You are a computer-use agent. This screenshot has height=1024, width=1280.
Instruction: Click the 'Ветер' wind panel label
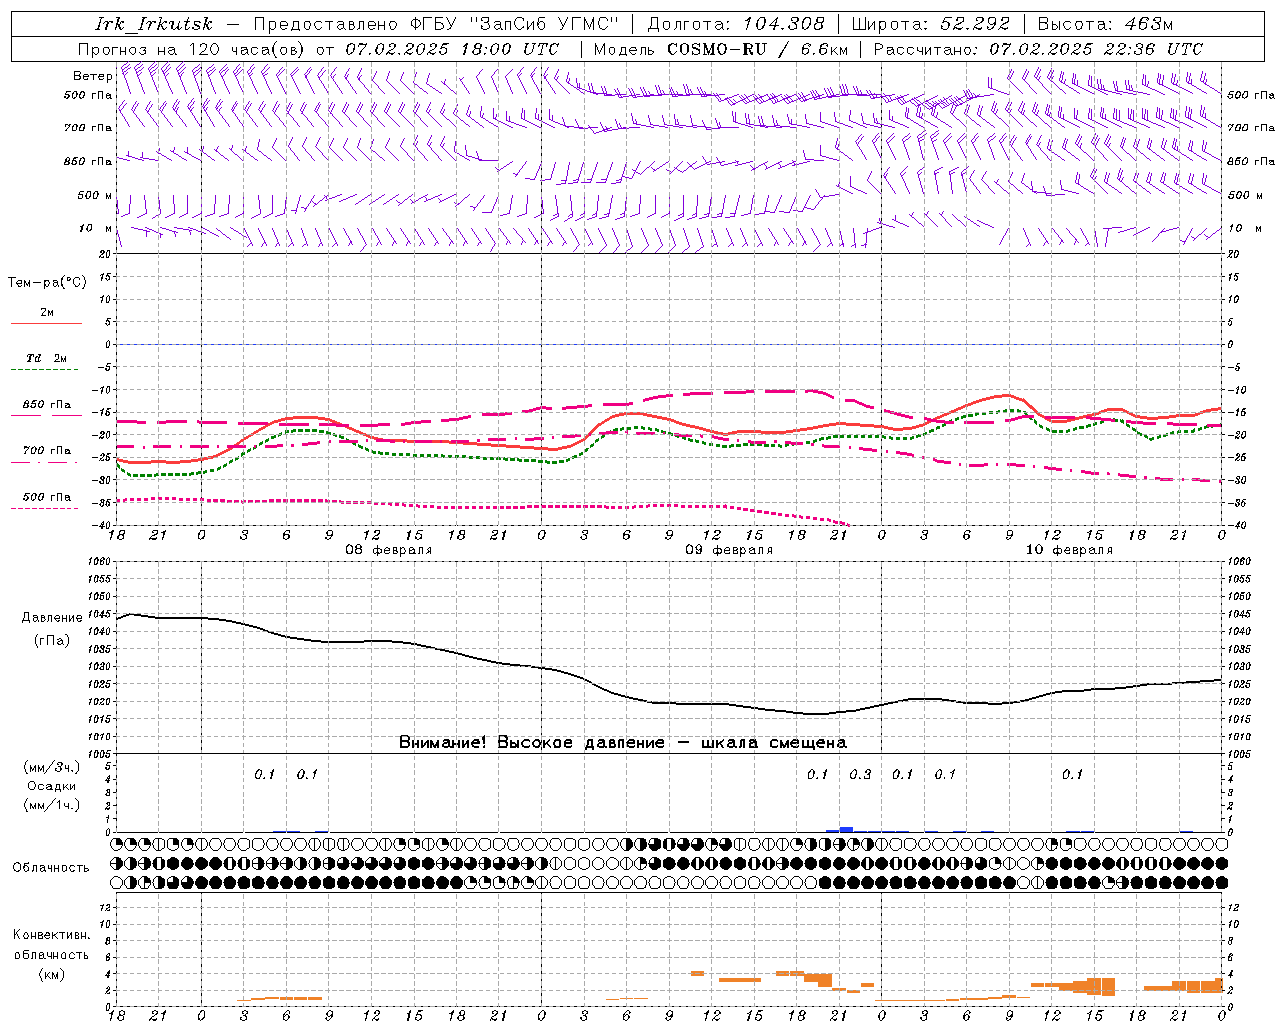[93, 76]
